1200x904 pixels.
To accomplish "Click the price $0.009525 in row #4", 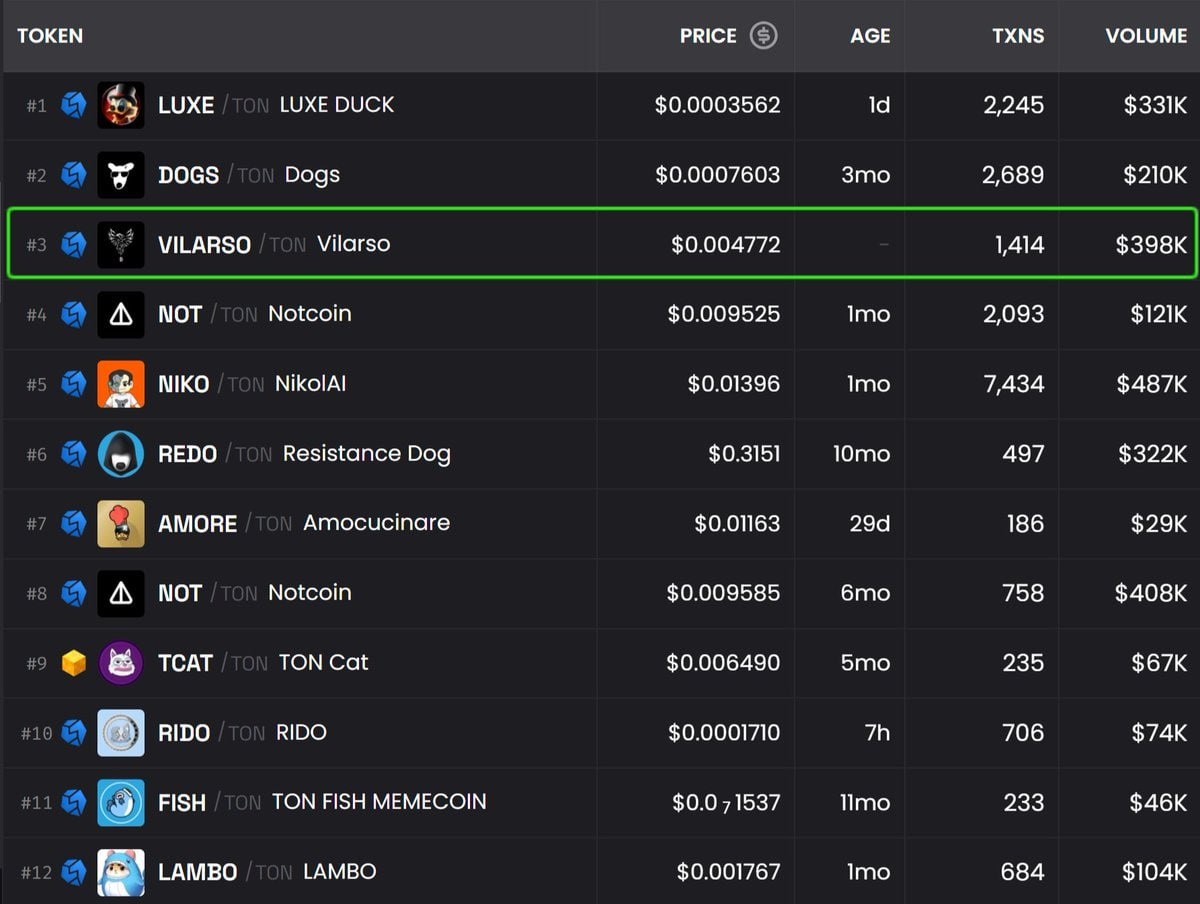I will click(x=724, y=314).
